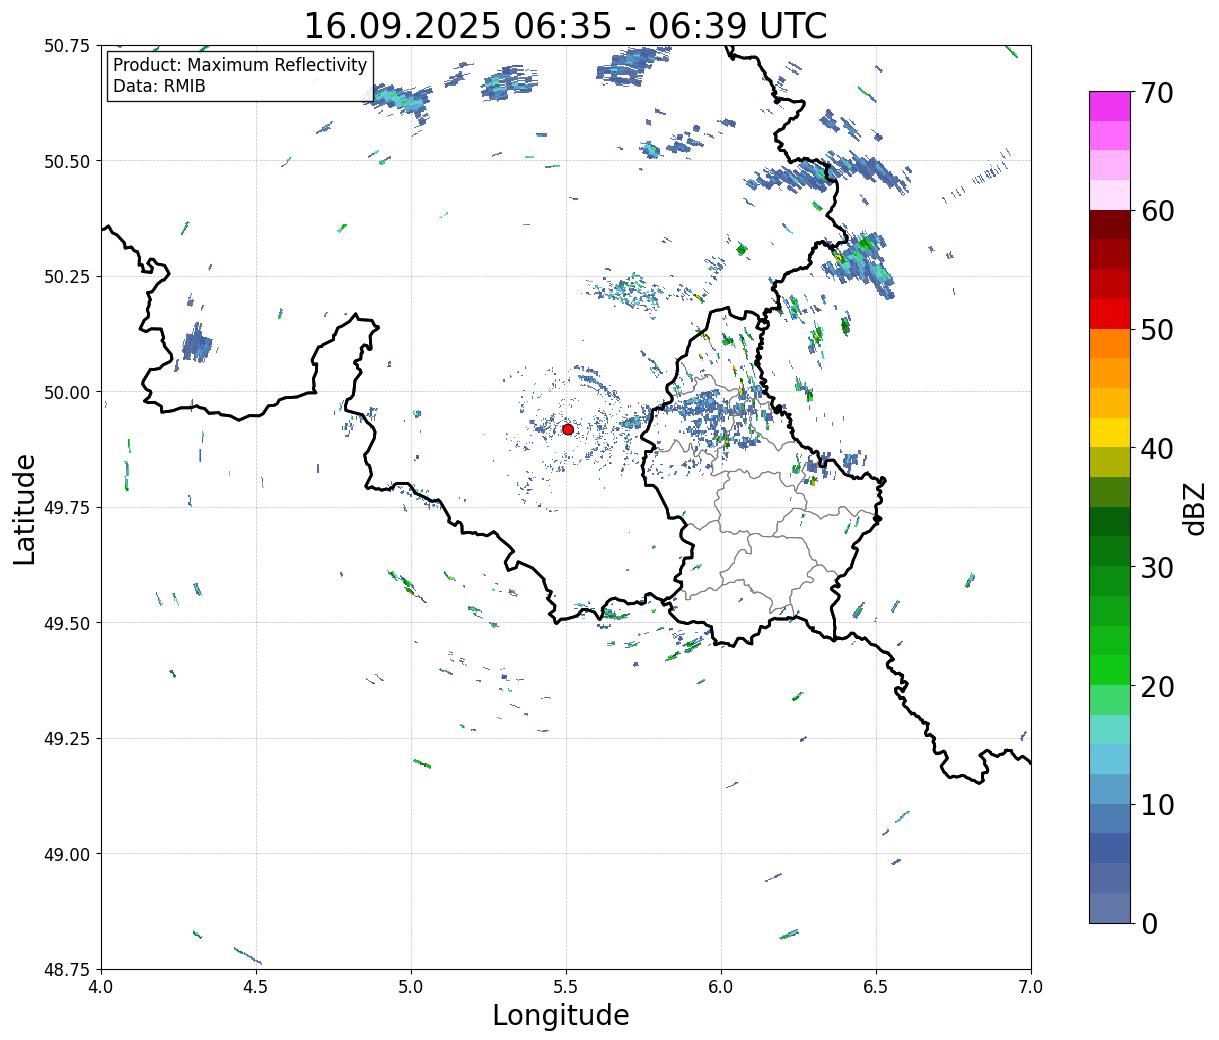This screenshot has width=1219, height=1040.
Task: Click the bright red swatch at 50 dBZ
Action: tap(1110, 314)
